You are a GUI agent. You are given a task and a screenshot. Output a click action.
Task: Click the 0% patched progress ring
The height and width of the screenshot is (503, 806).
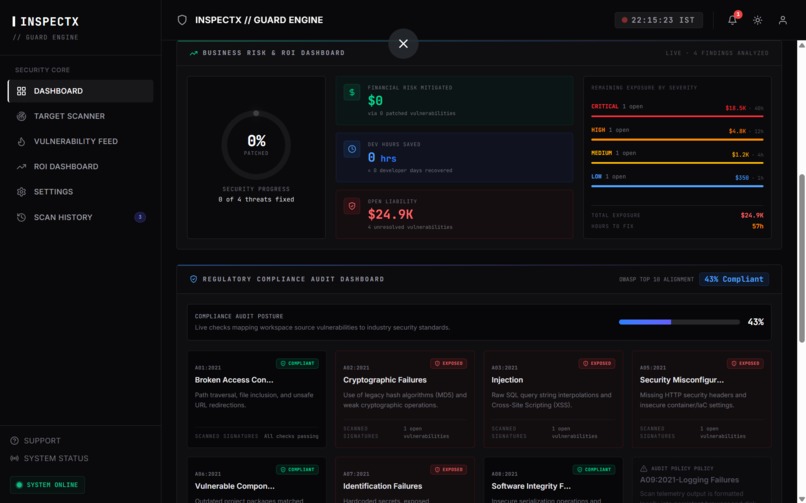[x=256, y=145]
